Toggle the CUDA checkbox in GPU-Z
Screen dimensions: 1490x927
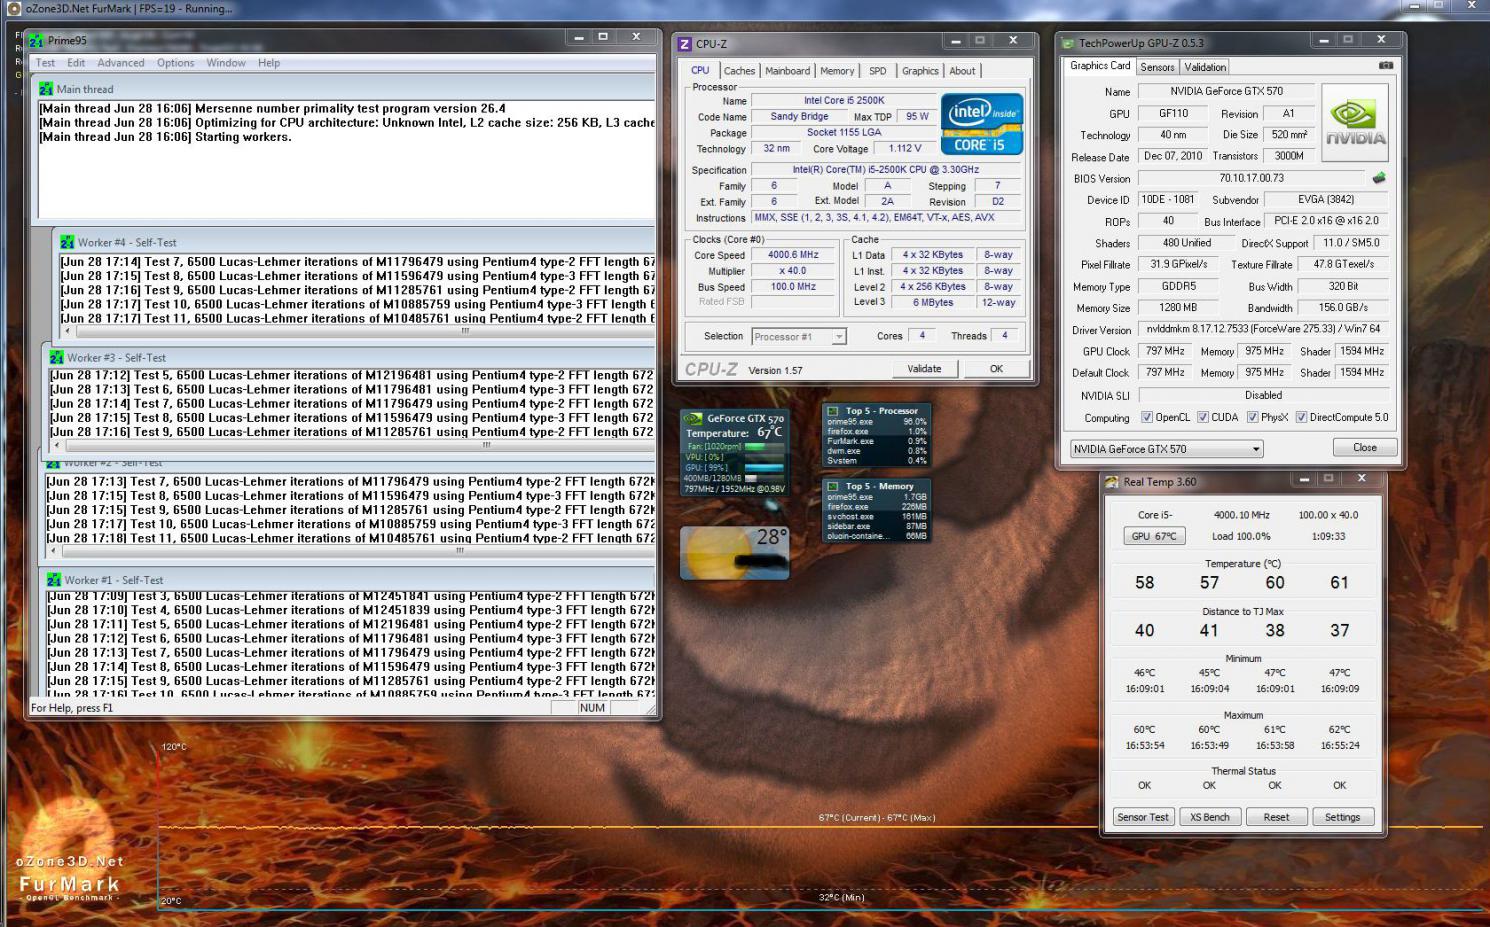[x=1203, y=418]
